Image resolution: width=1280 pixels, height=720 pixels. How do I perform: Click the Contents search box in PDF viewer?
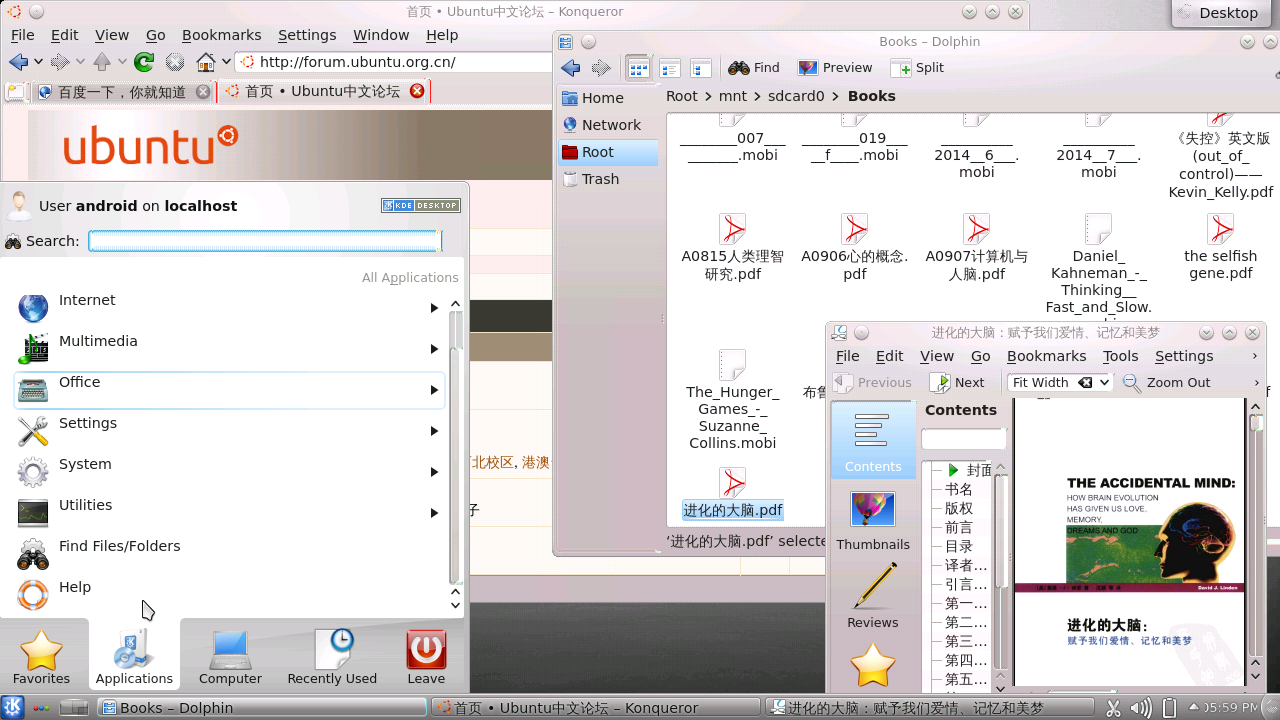[963, 440]
